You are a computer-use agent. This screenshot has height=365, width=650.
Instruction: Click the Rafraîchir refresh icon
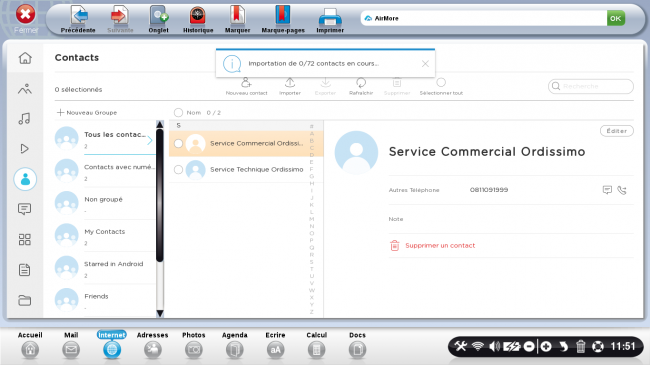(x=361, y=83)
